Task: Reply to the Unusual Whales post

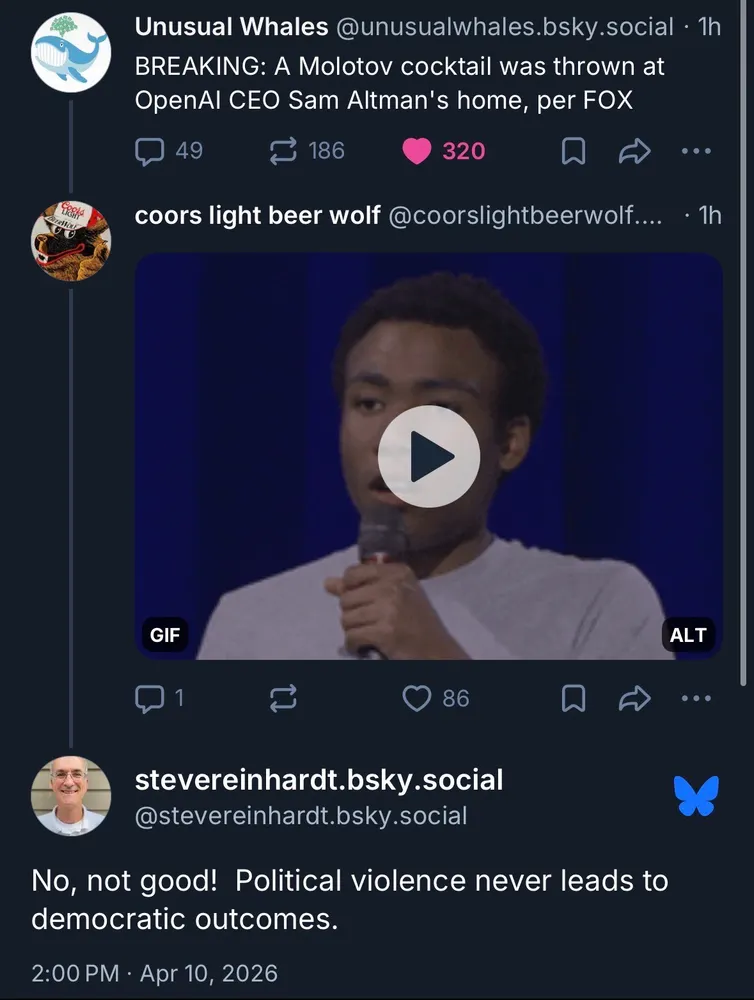Action: (x=151, y=151)
